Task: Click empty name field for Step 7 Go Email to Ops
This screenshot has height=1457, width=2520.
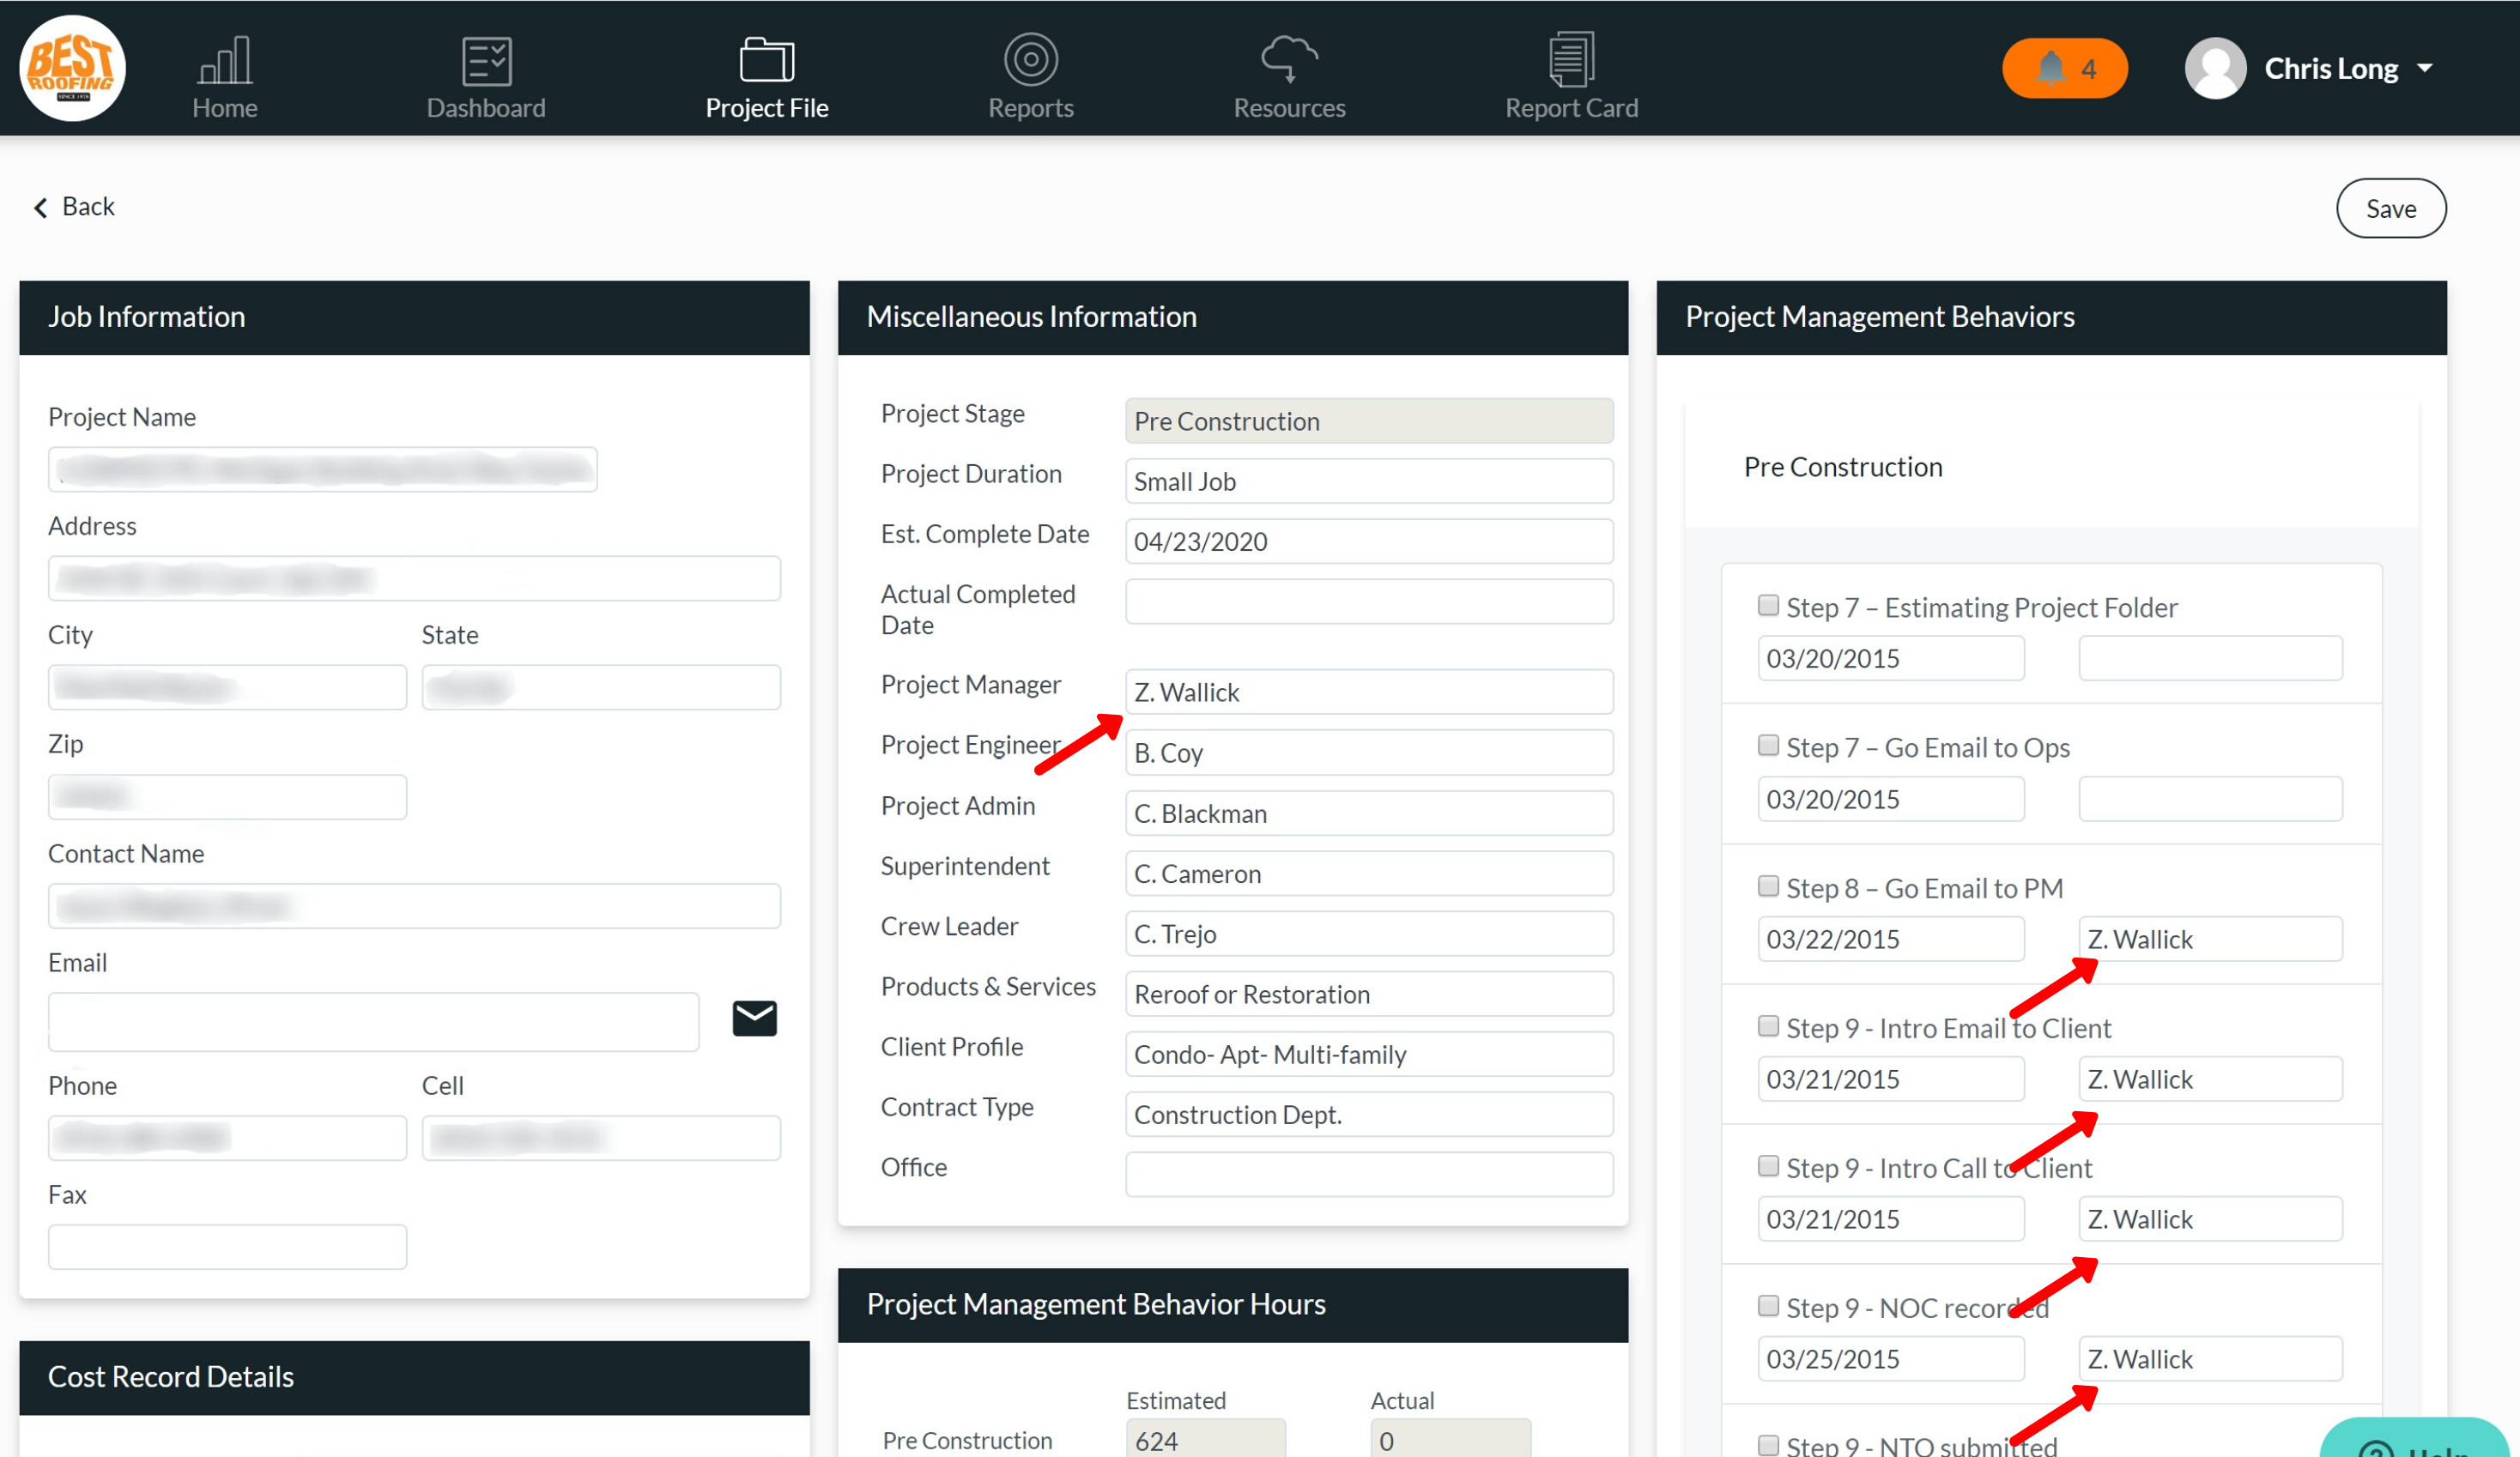Action: [x=2210, y=799]
